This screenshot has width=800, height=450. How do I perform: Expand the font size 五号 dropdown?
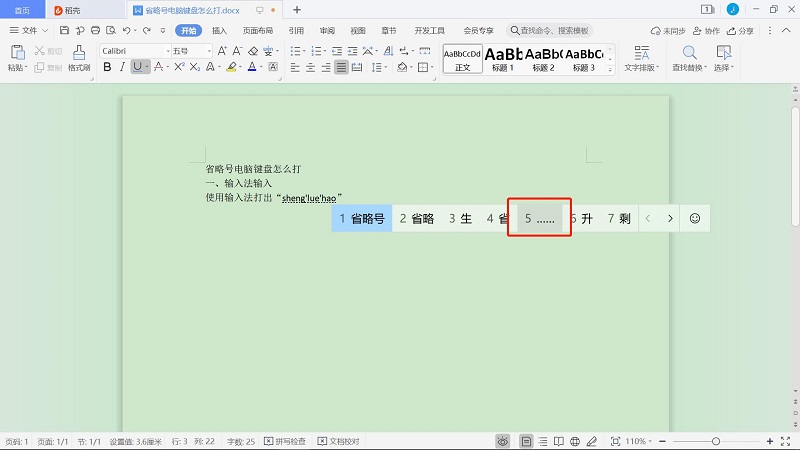[207, 50]
